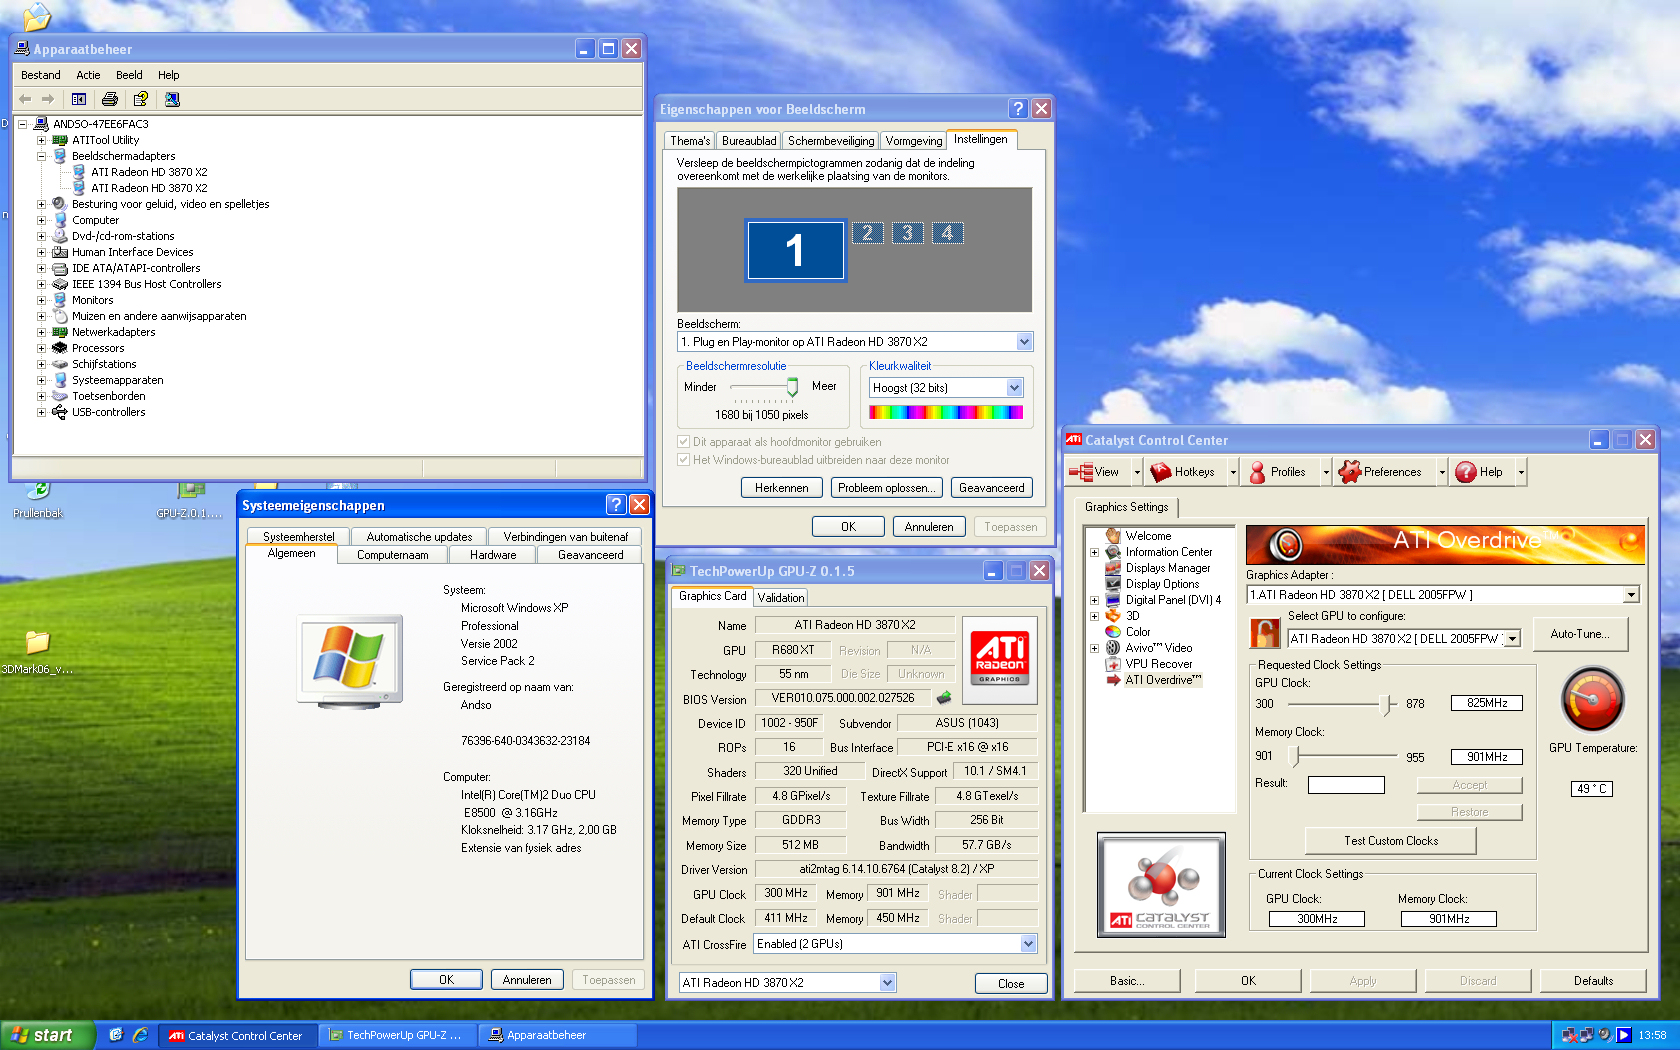Open the 3DMark06 folder on desktop
Screen dimensions: 1680x1050
coord(37,652)
